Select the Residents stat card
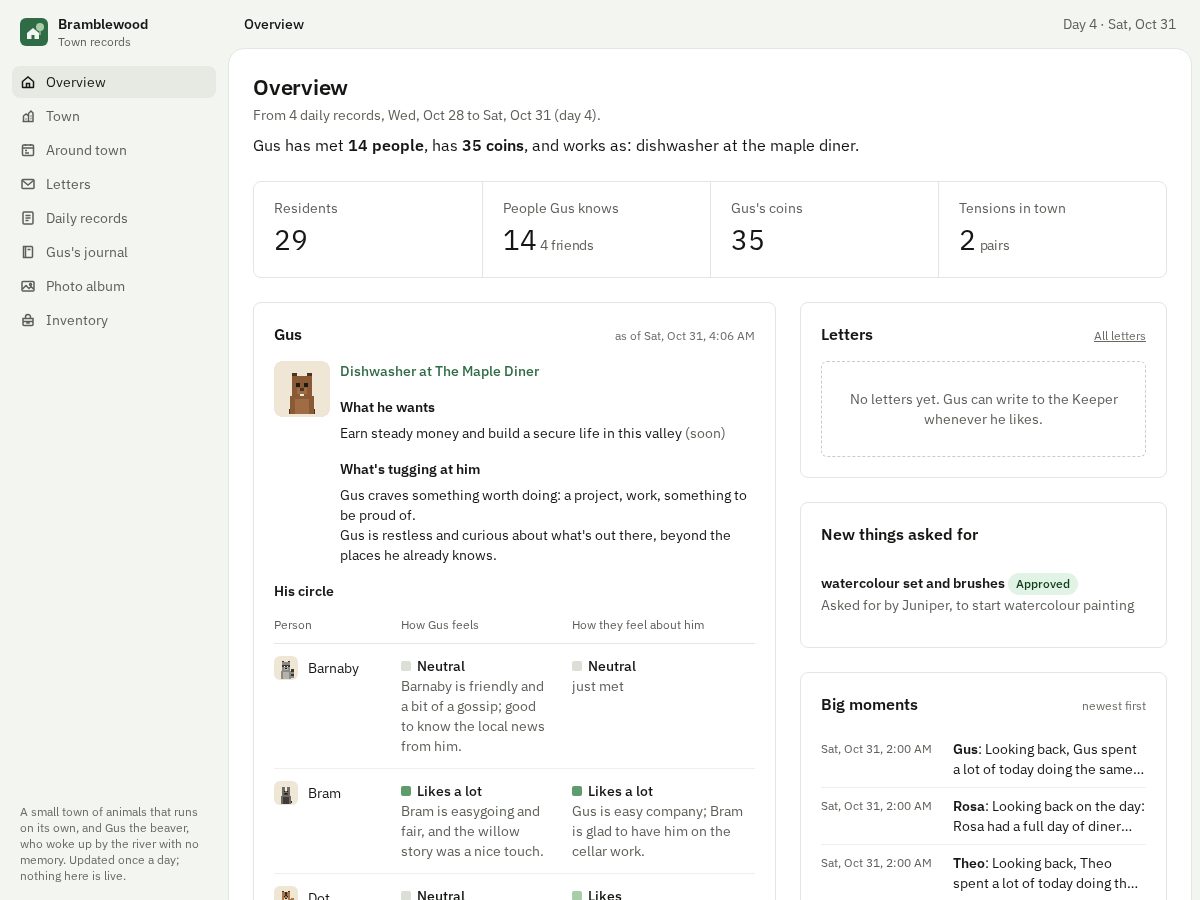The image size is (1200, 900). 368,229
